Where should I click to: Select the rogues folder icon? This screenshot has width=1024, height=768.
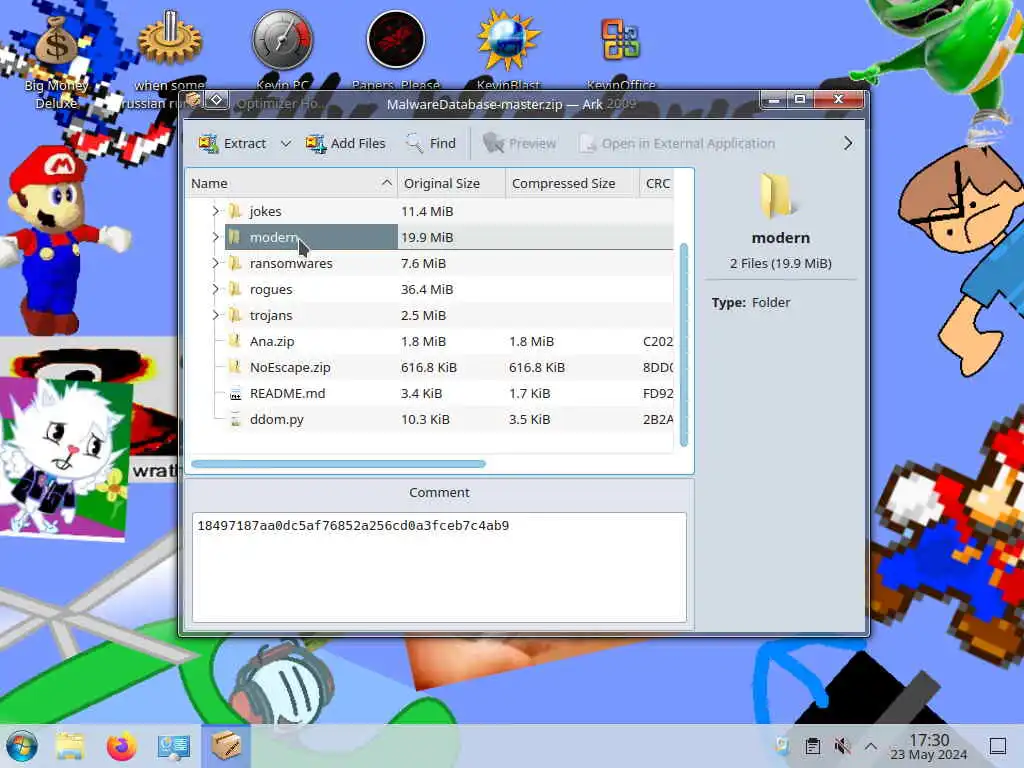click(235, 289)
